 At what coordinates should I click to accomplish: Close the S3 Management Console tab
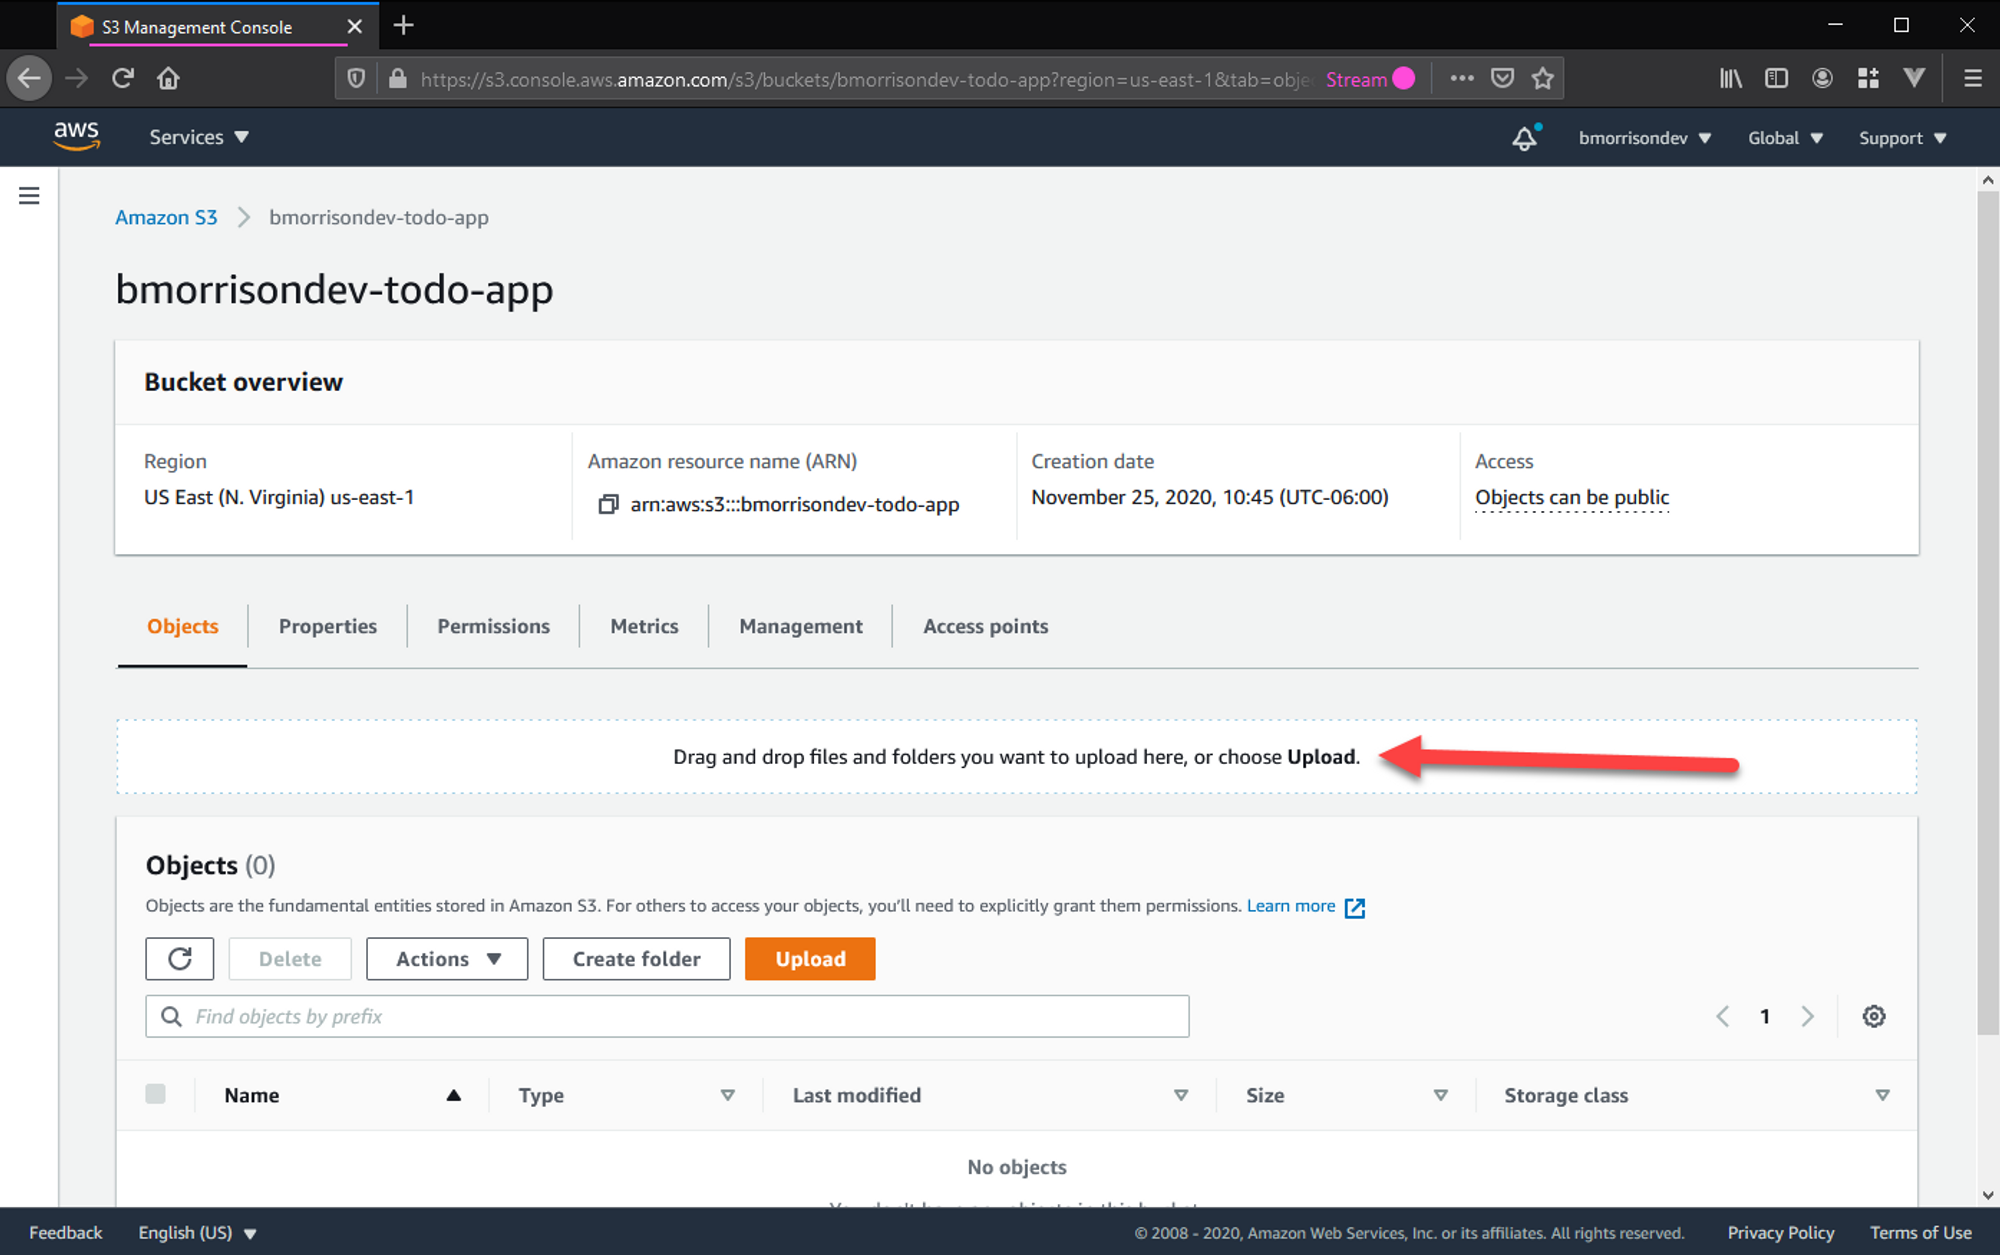pos(354,27)
